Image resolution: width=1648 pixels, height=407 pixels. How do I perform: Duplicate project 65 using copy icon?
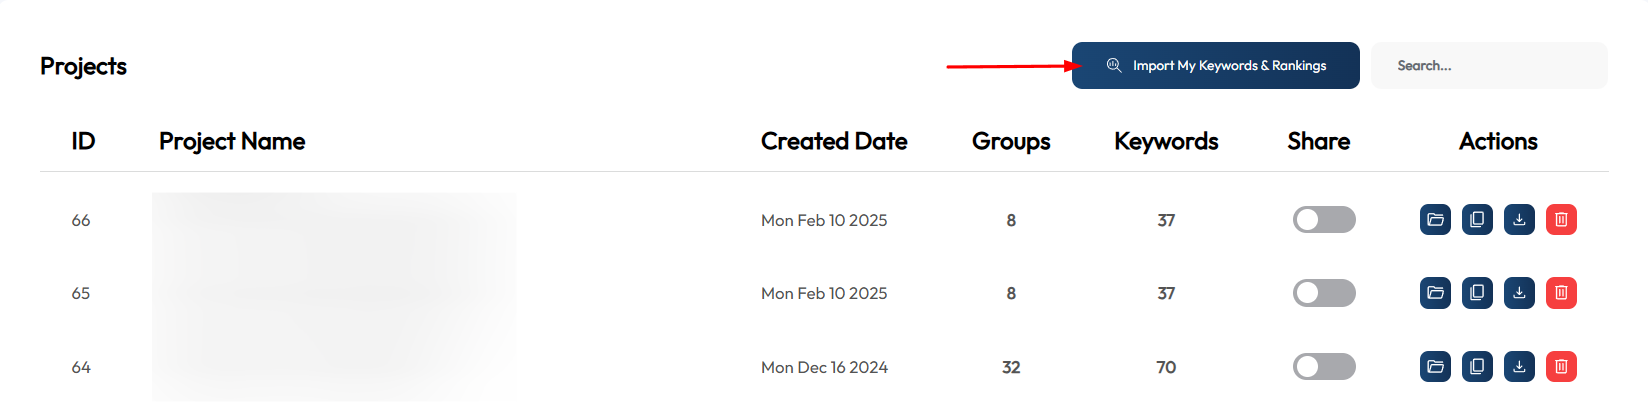pos(1477,293)
